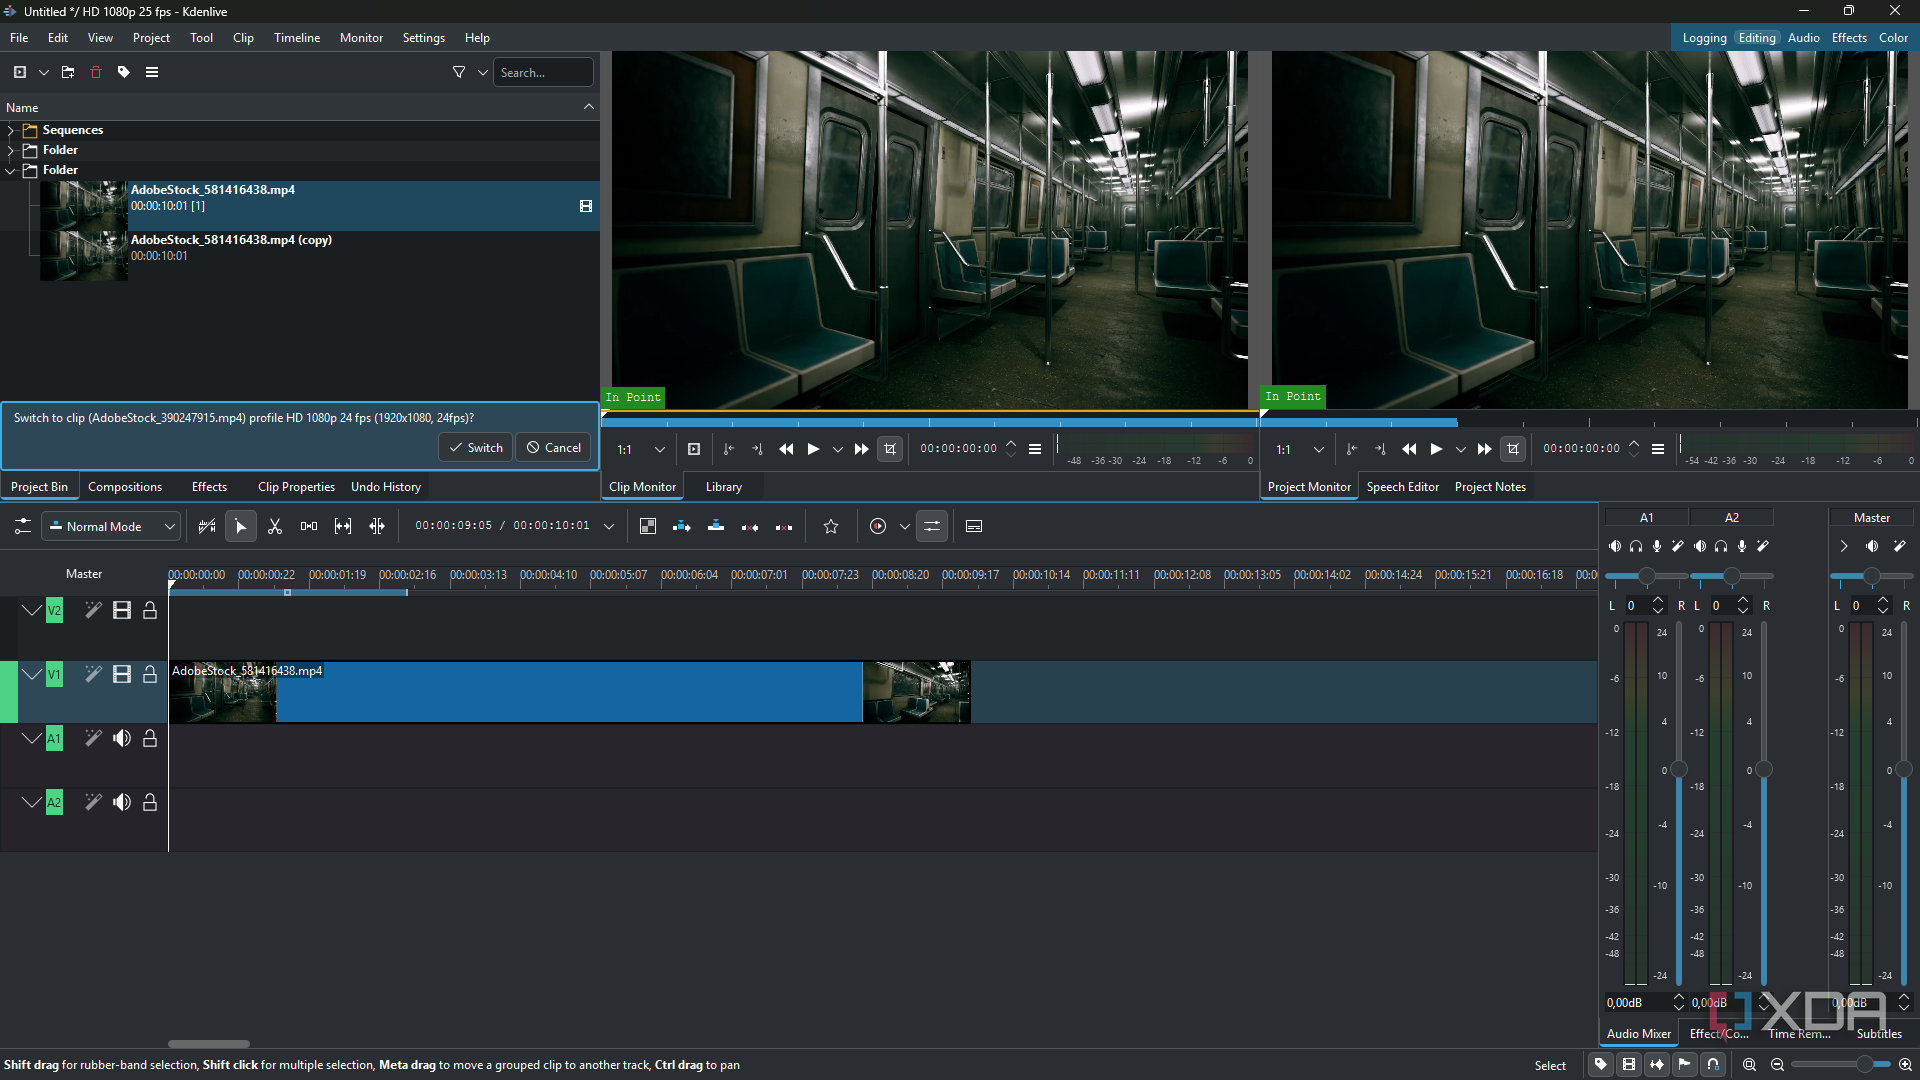Switch to the Effects tab
This screenshot has width=1920, height=1080.
209,487
